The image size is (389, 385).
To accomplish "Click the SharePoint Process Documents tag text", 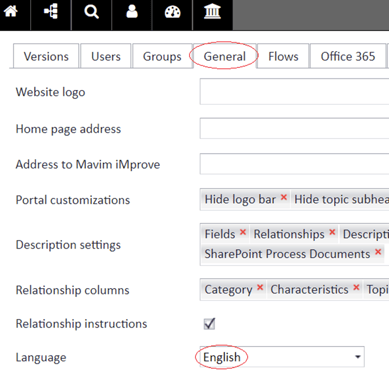I will 287,254.
